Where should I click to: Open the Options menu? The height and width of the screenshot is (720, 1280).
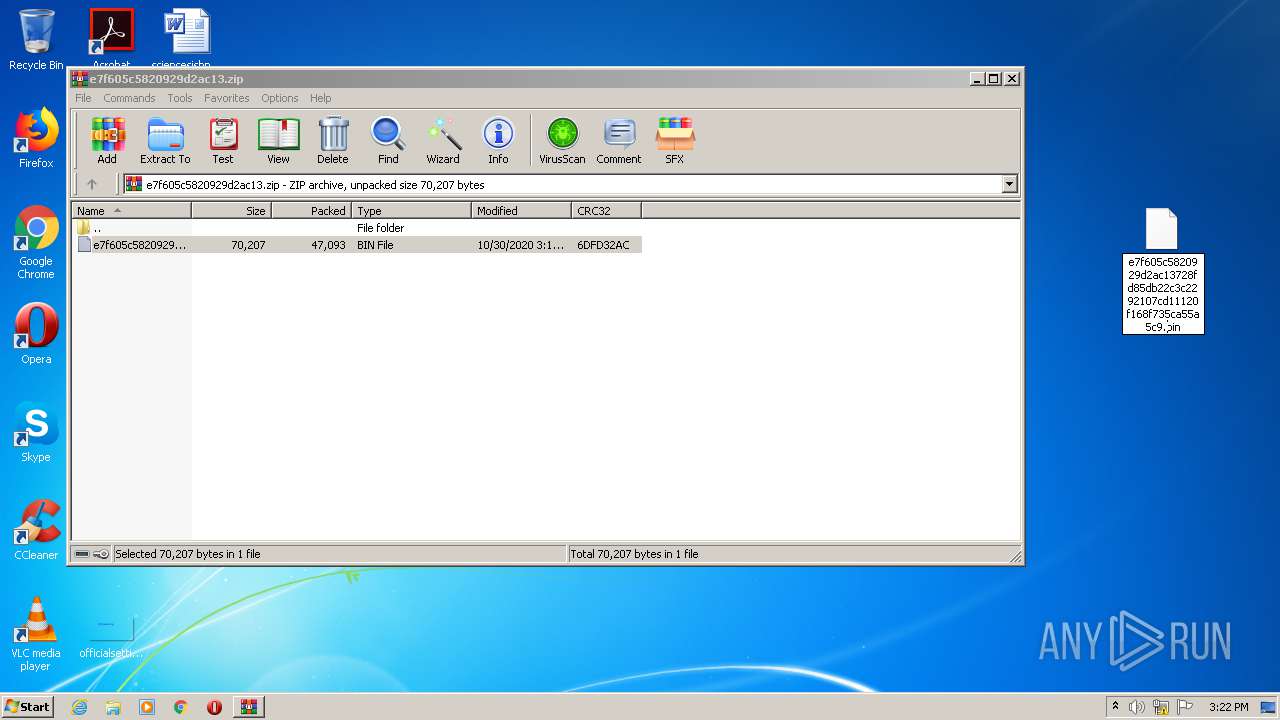pyautogui.click(x=280, y=98)
